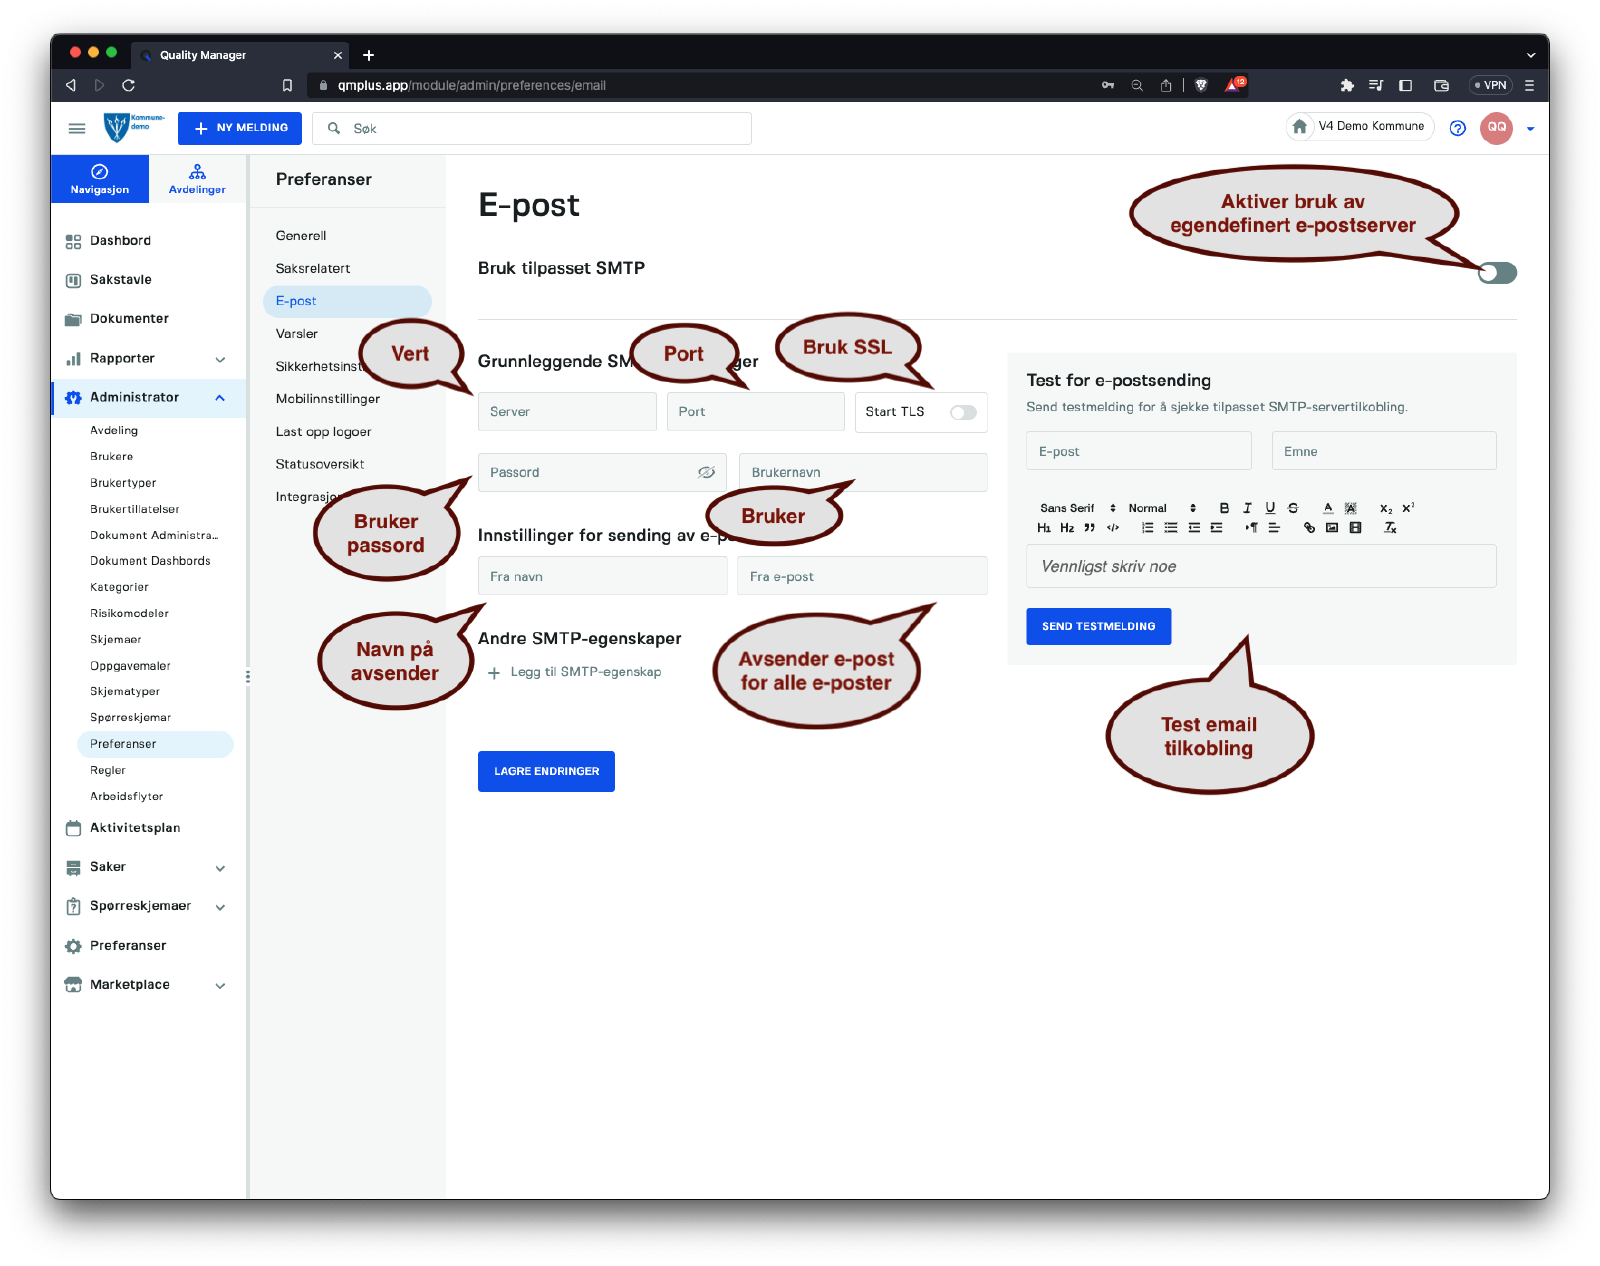Click the Server input field
Viewport: 1600px width, 1266px height.
[x=567, y=412]
